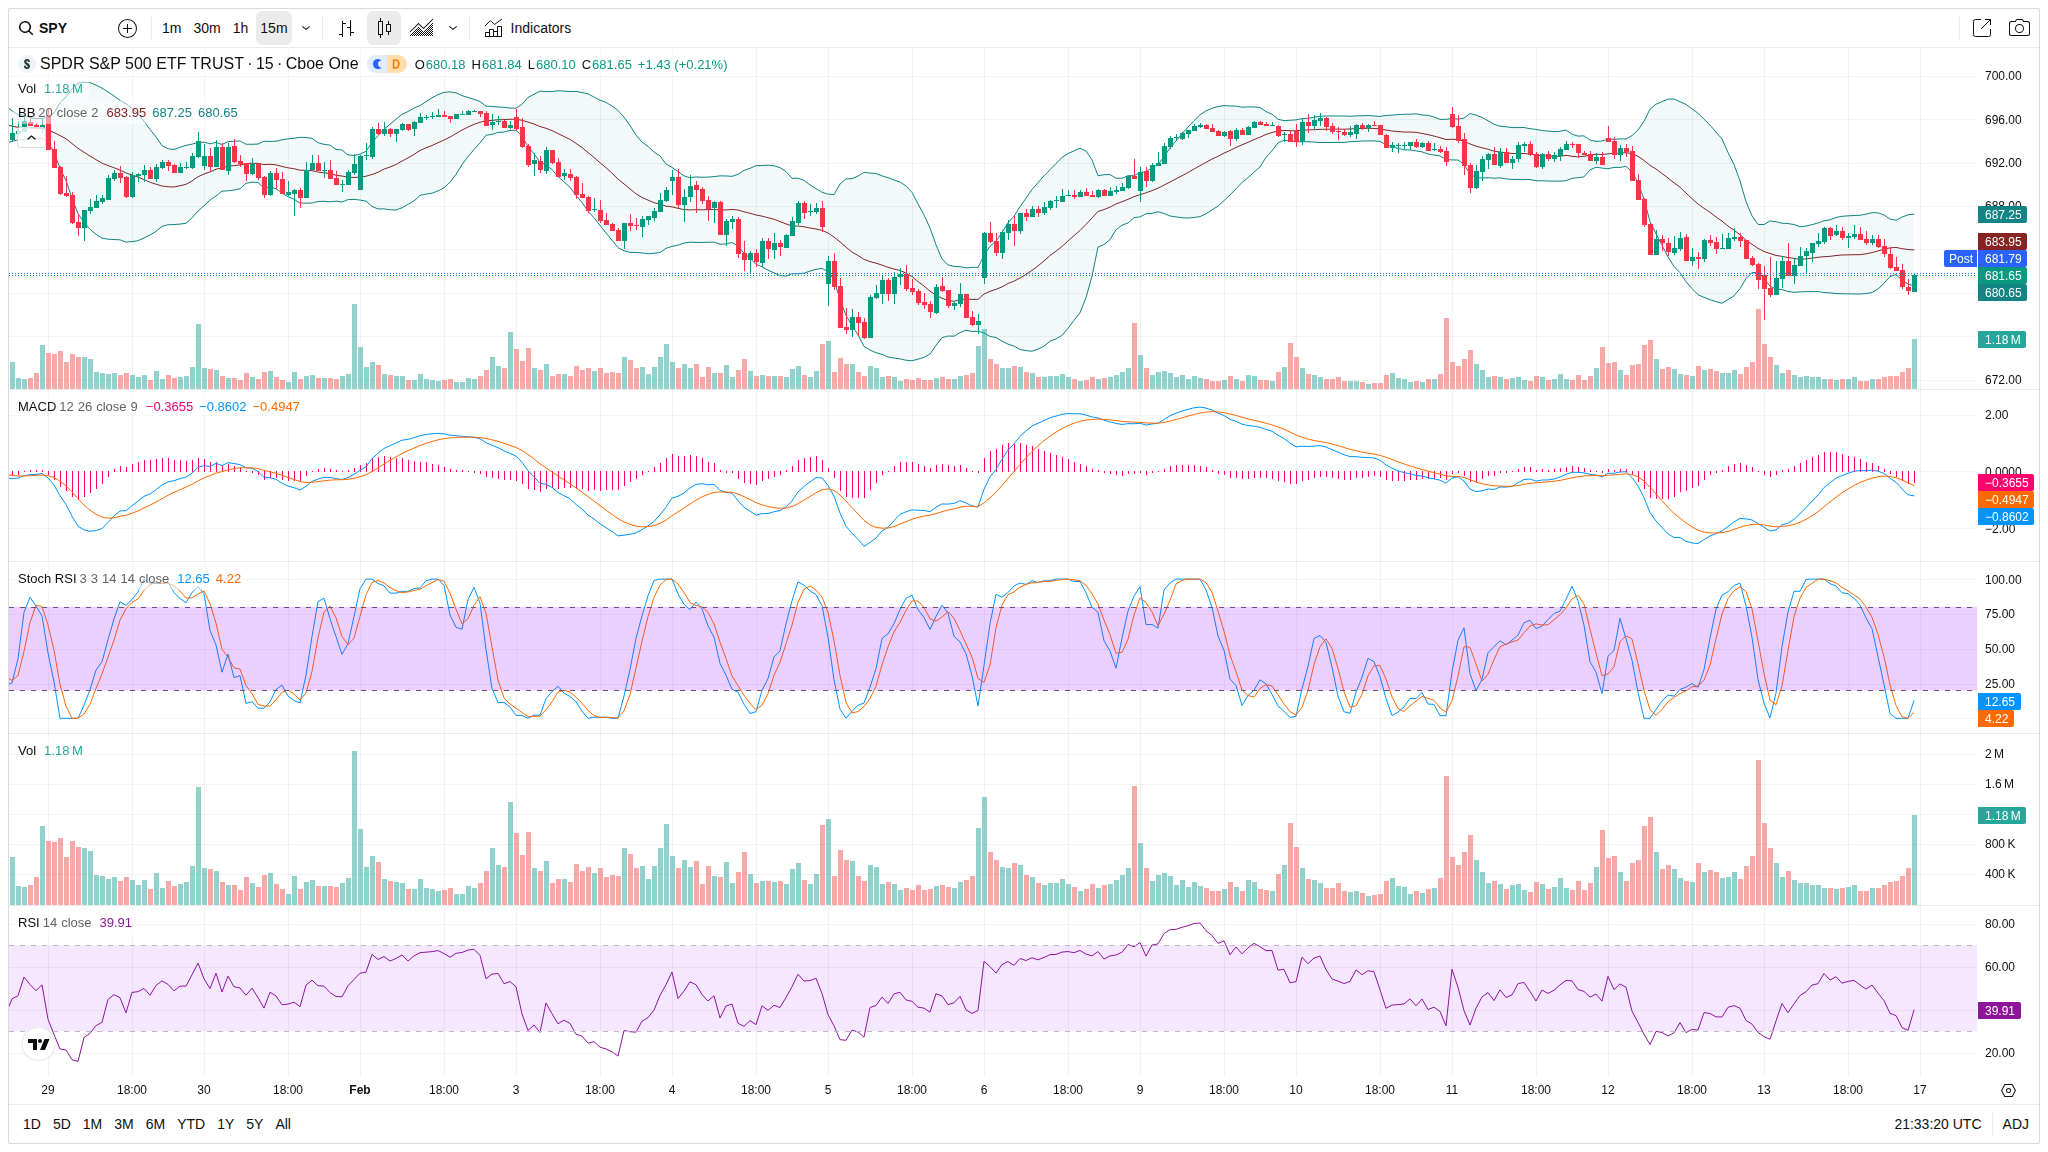Select the 3M date range
The width and height of the screenshot is (2048, 1152).
(124, 1124)
